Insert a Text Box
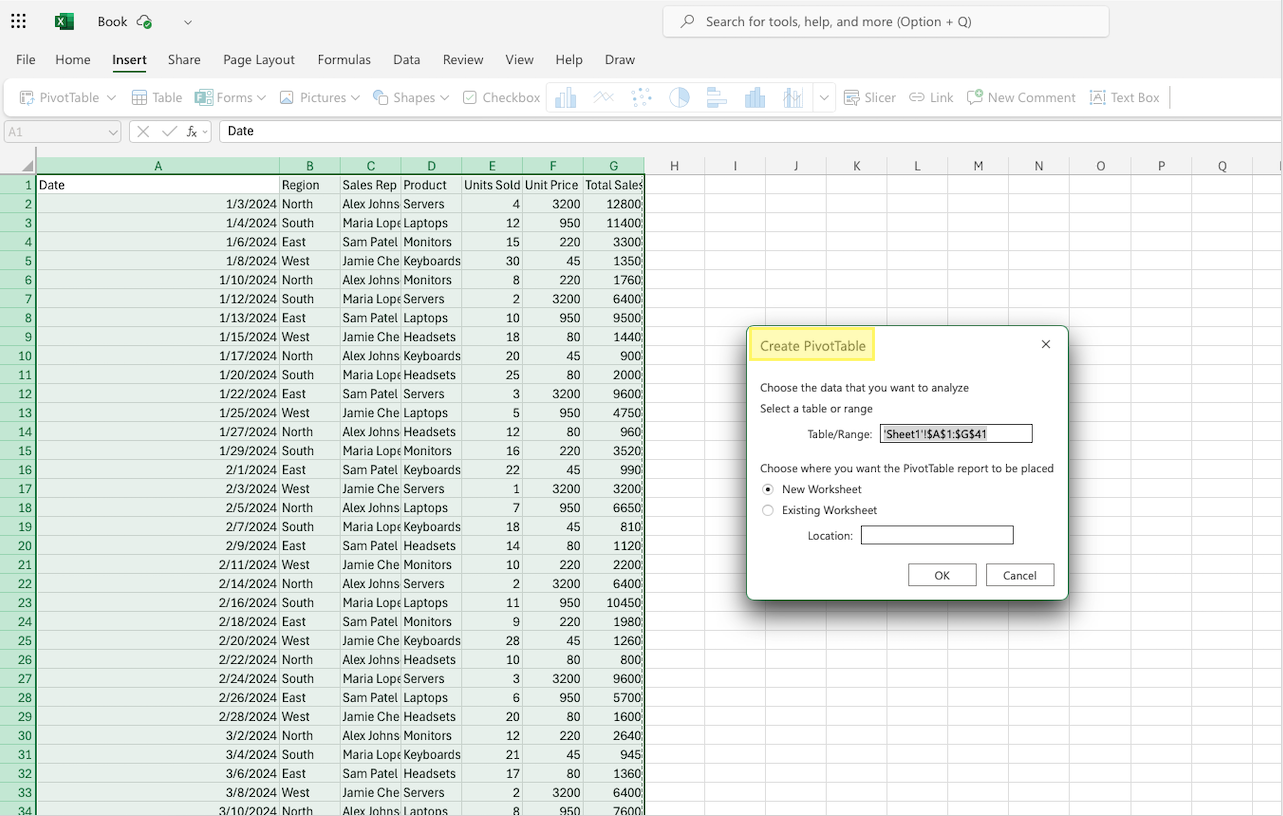The image size is (1283, 816). pyautogui.click(x=1124, y=97)
